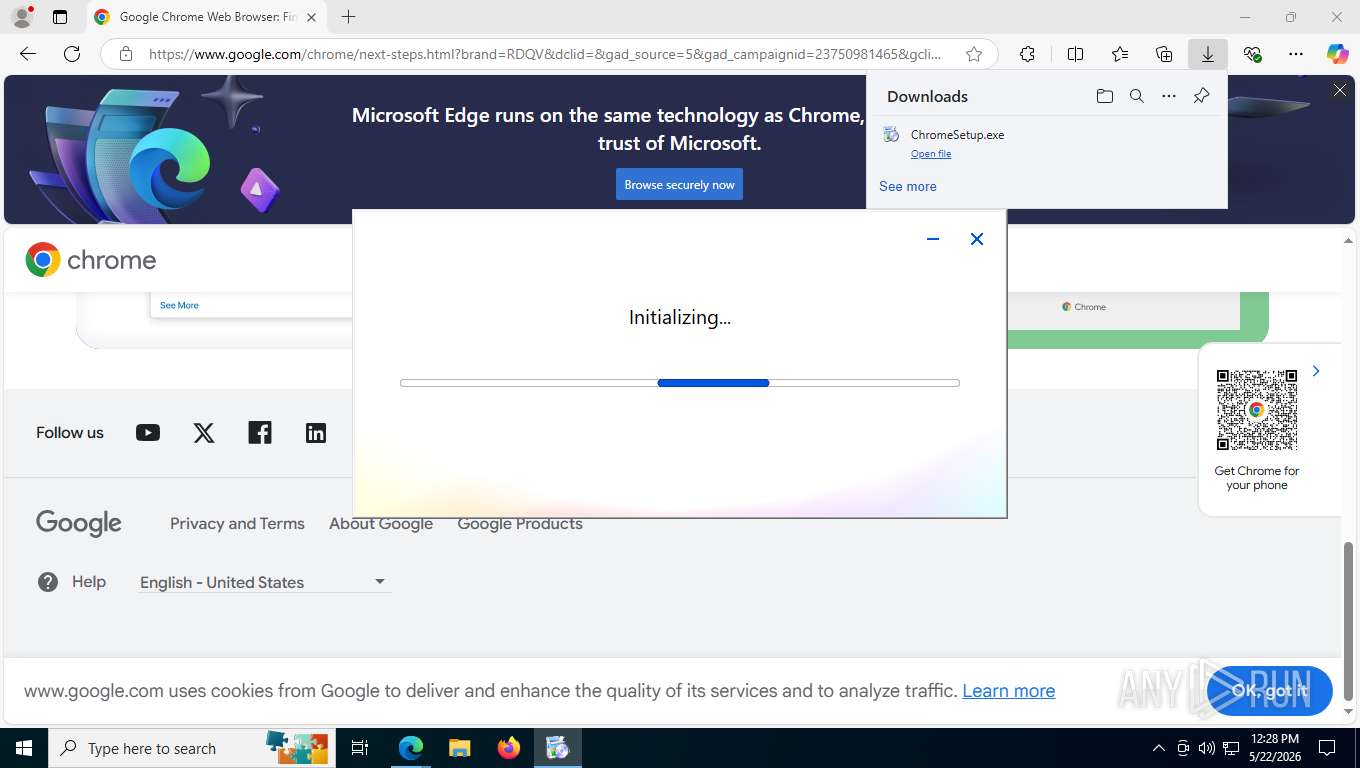Viewport: 1360px width, 768px height.
Task: Minimize the Chrome installer dialog
Action: 933,239
